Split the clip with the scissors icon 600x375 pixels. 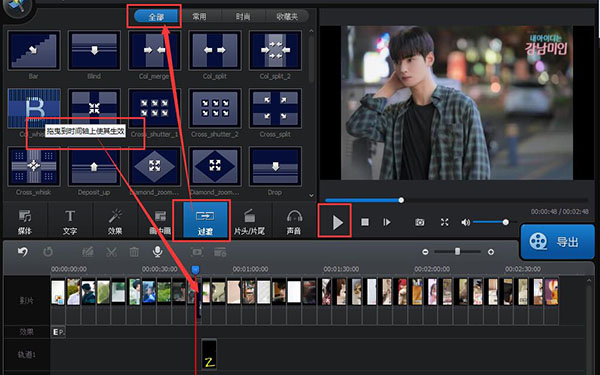coord(111,251)
